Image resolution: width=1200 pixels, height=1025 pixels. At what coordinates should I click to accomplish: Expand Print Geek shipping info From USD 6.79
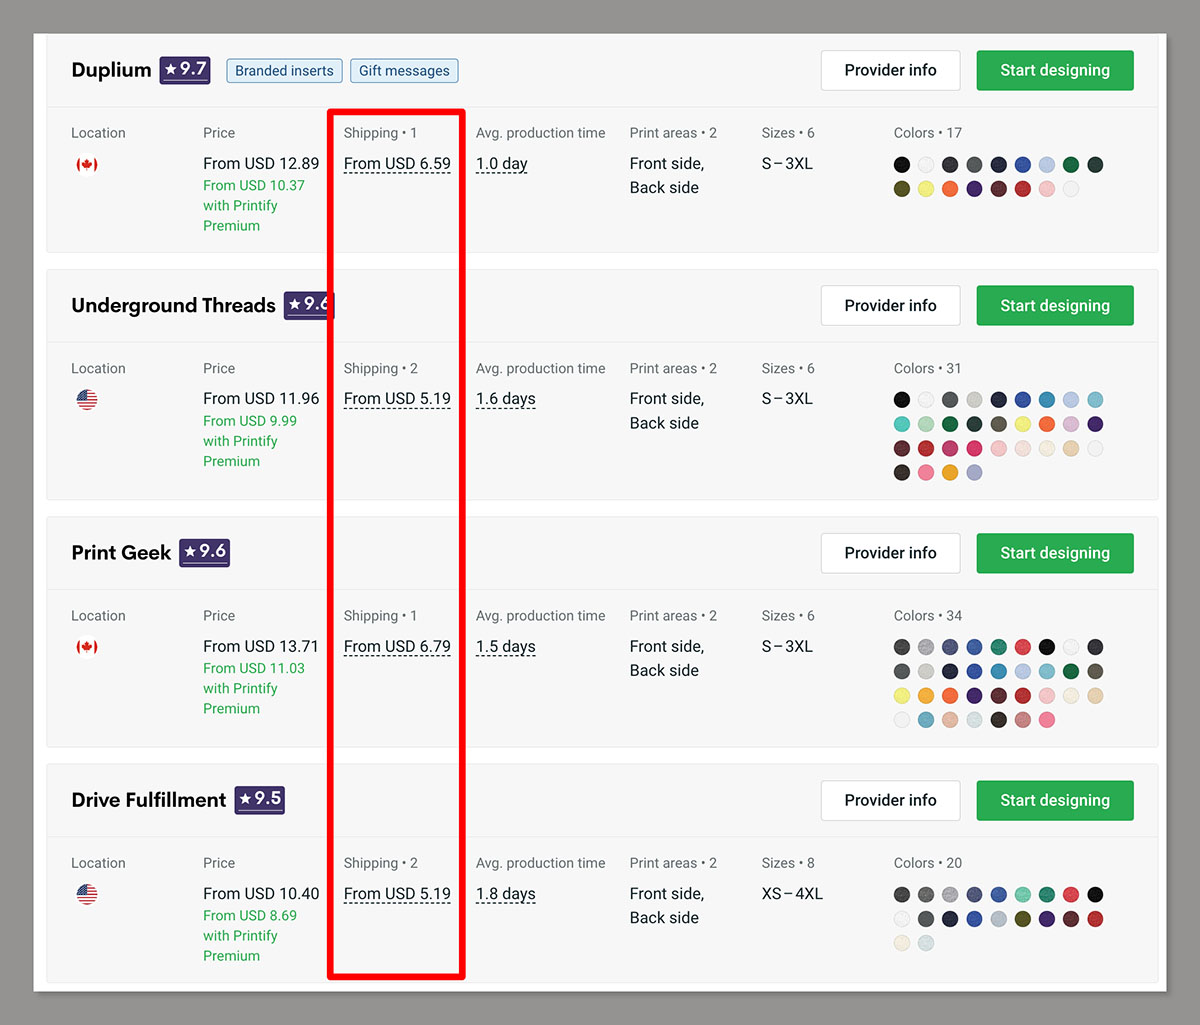click(396, 646)
